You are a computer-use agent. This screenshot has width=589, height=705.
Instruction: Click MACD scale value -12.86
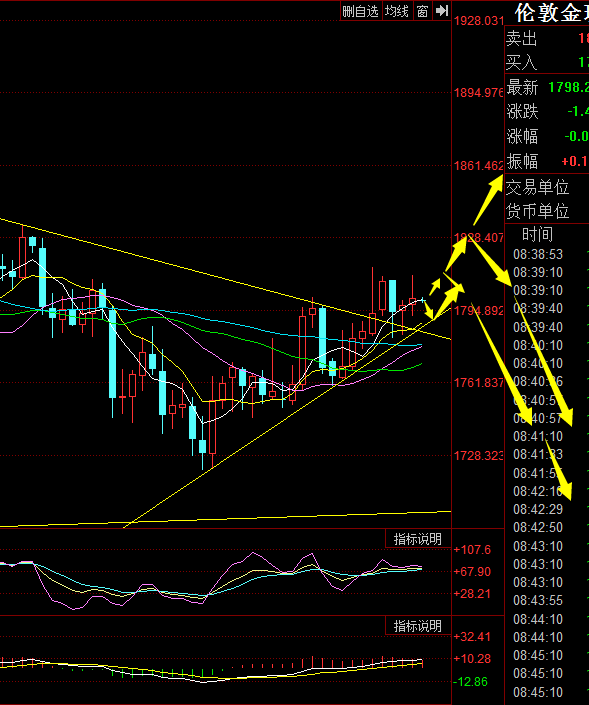(471, 682)
